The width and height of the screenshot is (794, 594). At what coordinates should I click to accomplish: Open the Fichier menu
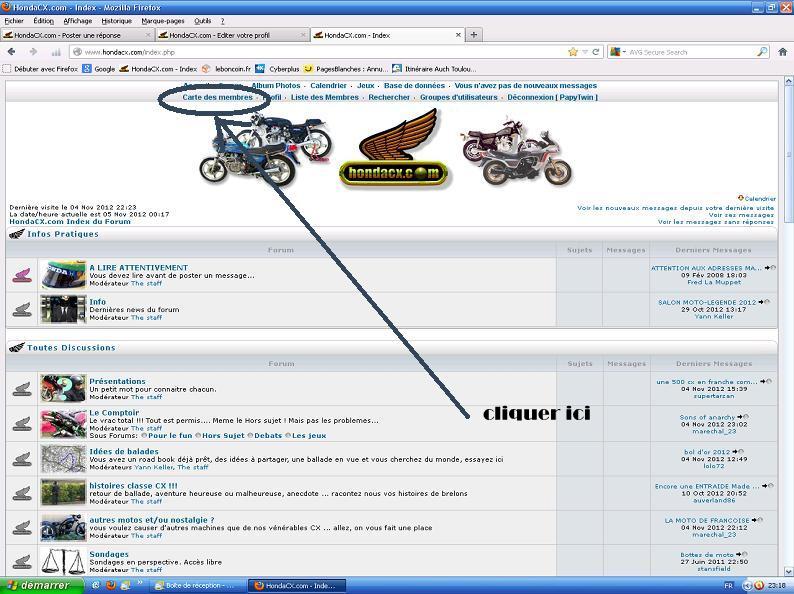(x=14, y=21)
